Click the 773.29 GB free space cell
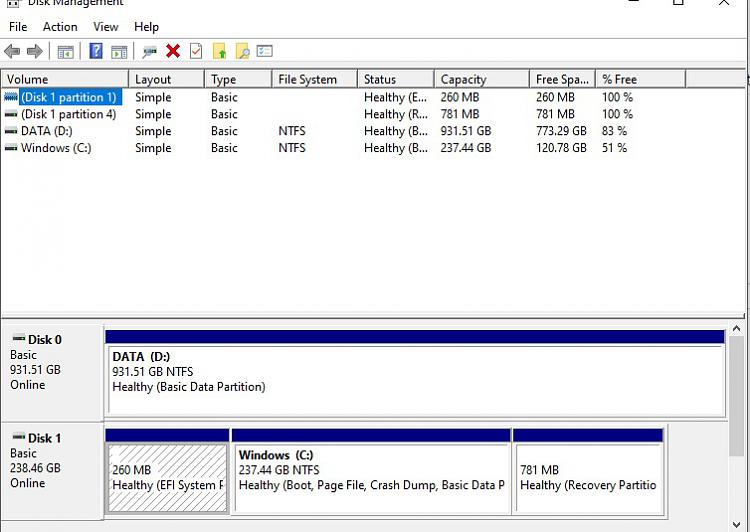750x532 pixels. pos(561,131)
